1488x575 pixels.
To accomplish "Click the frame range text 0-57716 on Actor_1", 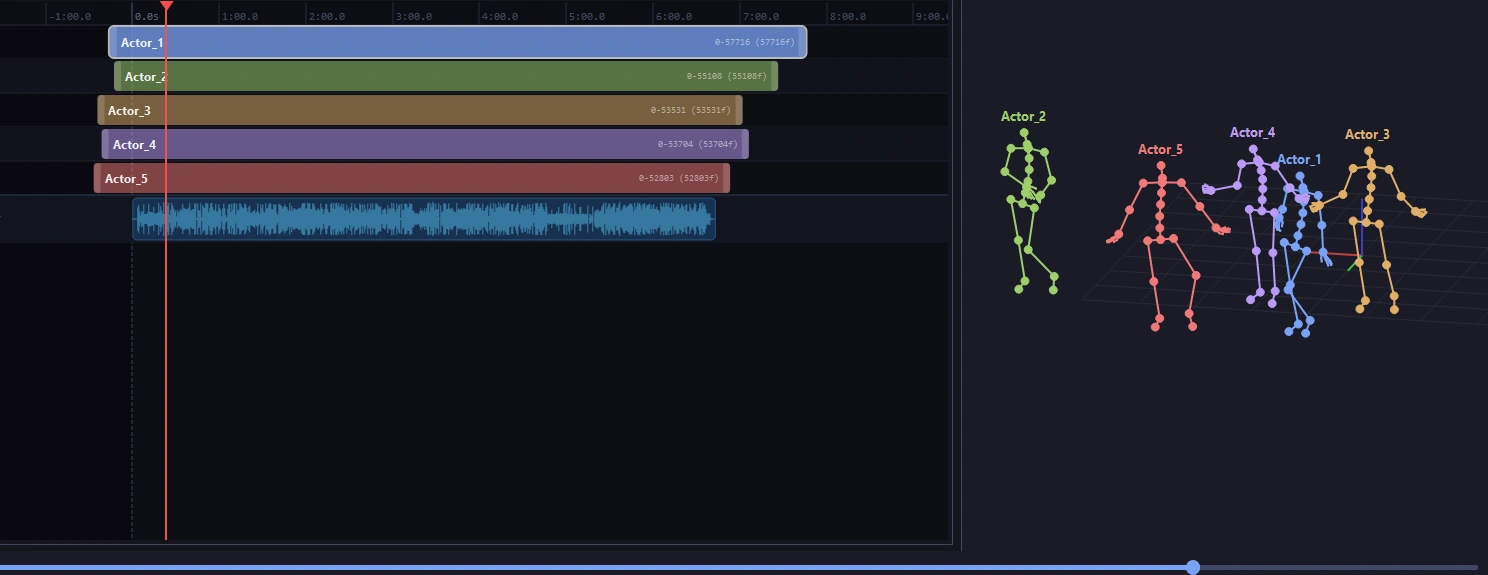I will (x=754, y=43).
